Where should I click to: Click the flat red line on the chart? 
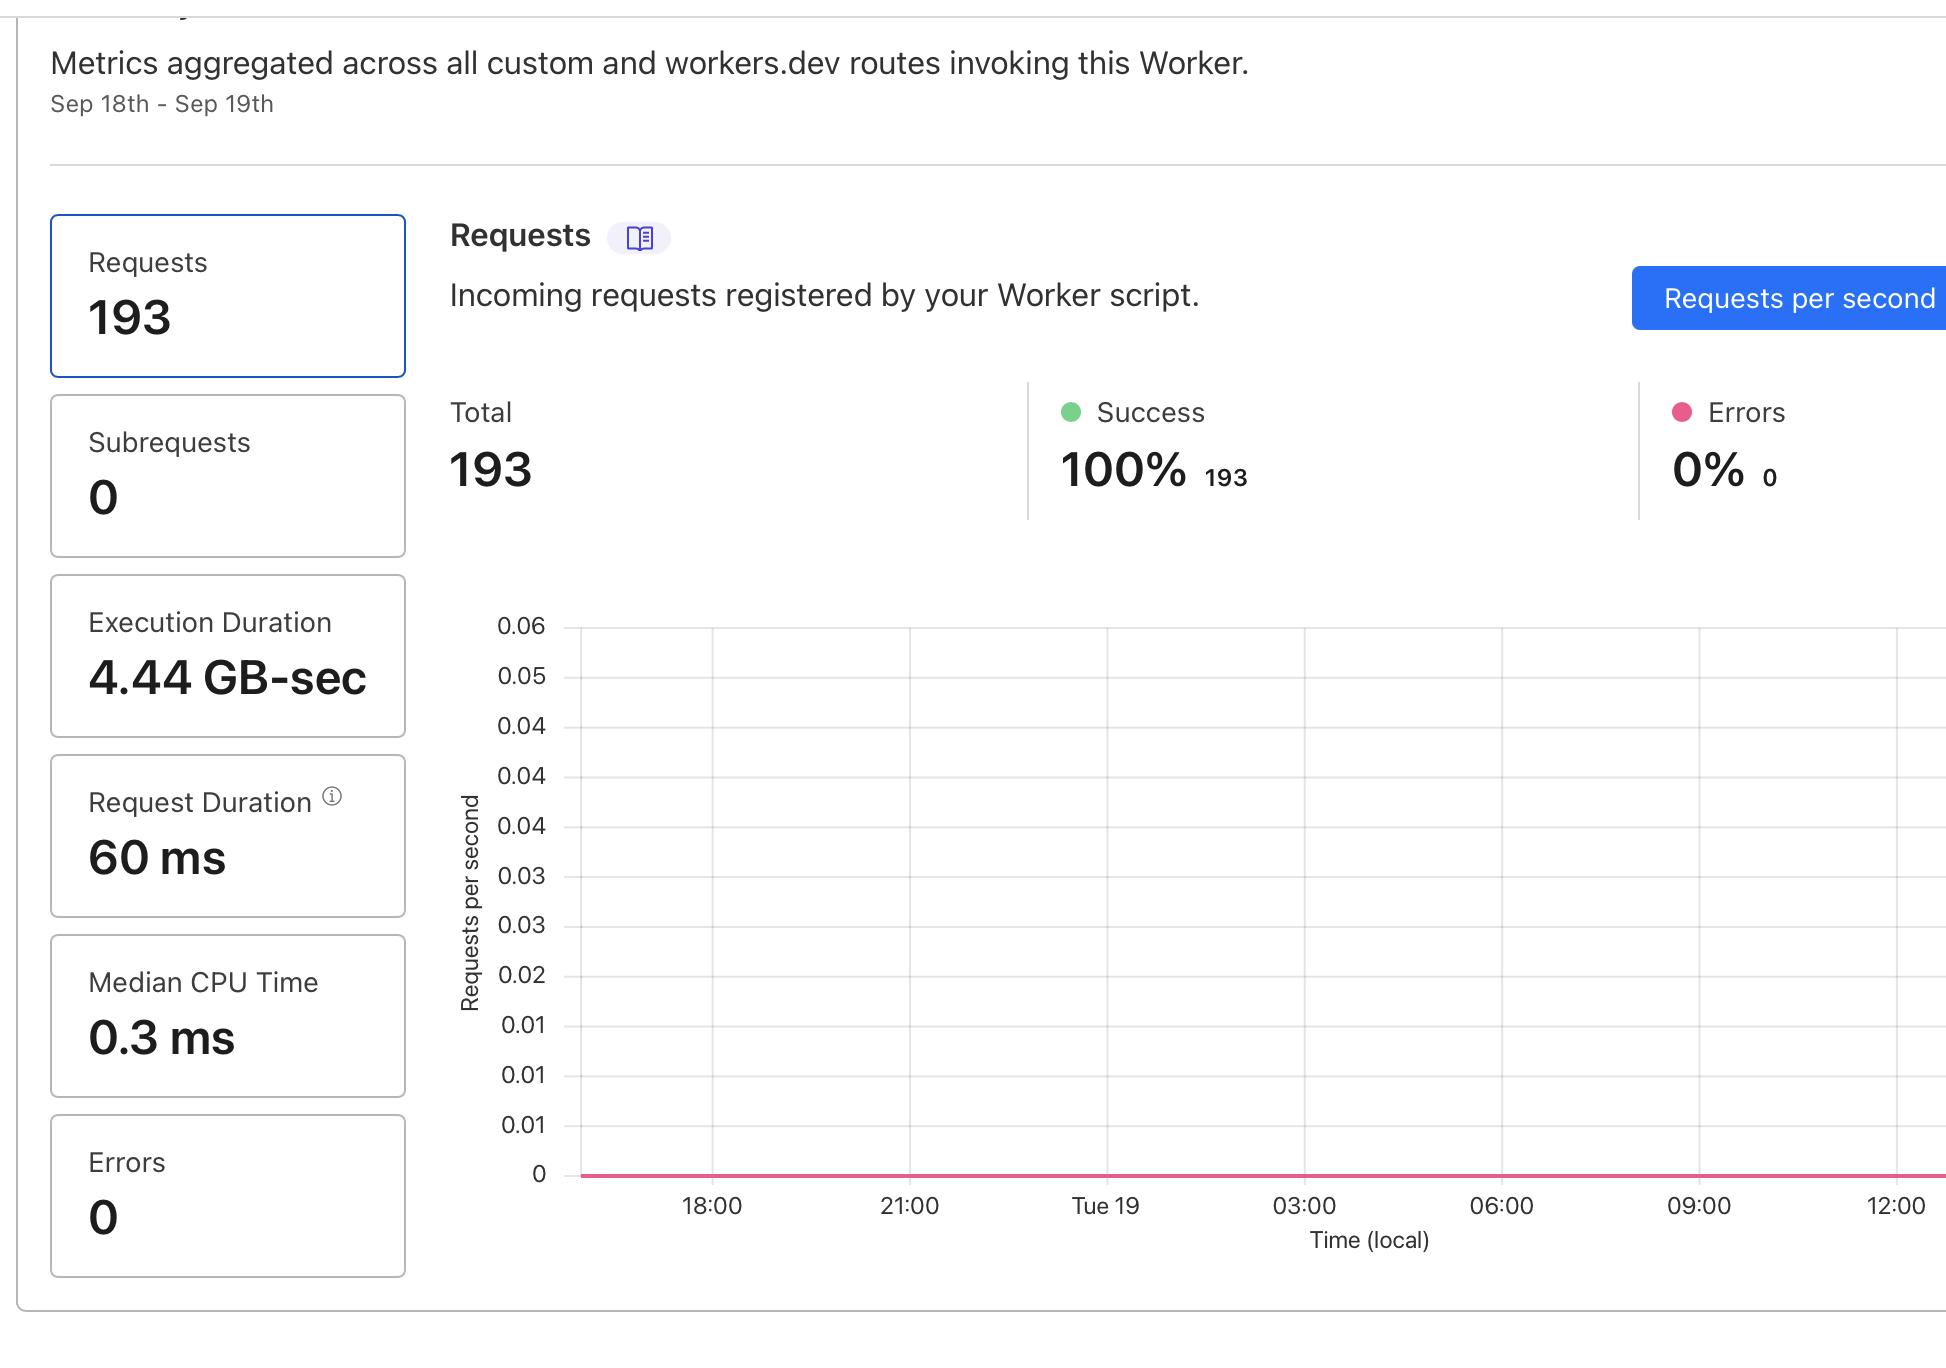1200,1175
